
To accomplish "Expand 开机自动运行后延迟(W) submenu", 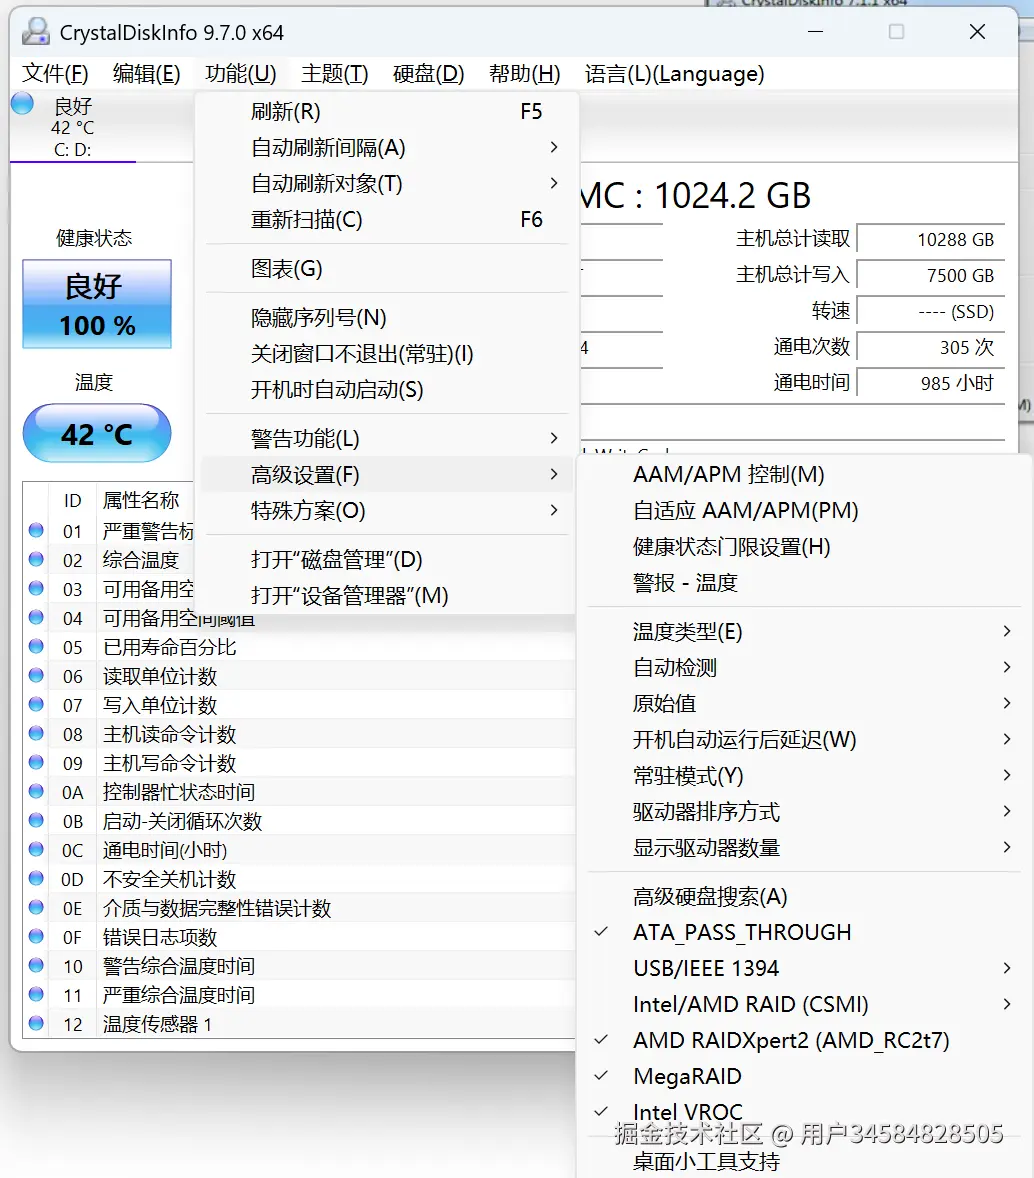I will [x=803, y=740].
